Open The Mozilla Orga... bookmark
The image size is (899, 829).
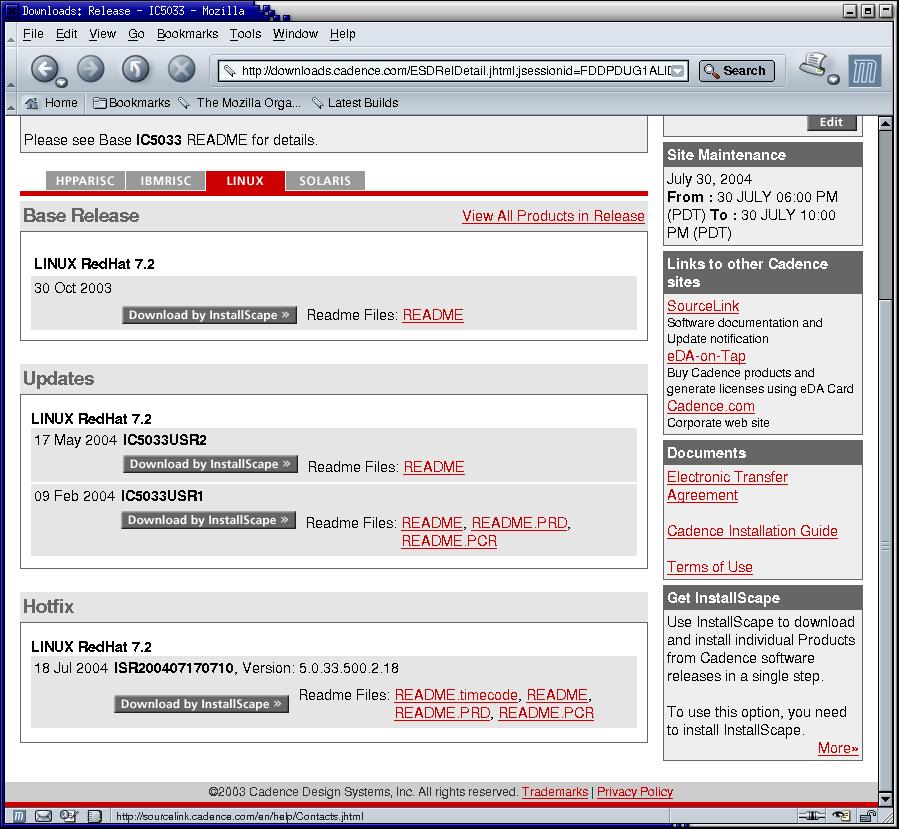(240, 103)
